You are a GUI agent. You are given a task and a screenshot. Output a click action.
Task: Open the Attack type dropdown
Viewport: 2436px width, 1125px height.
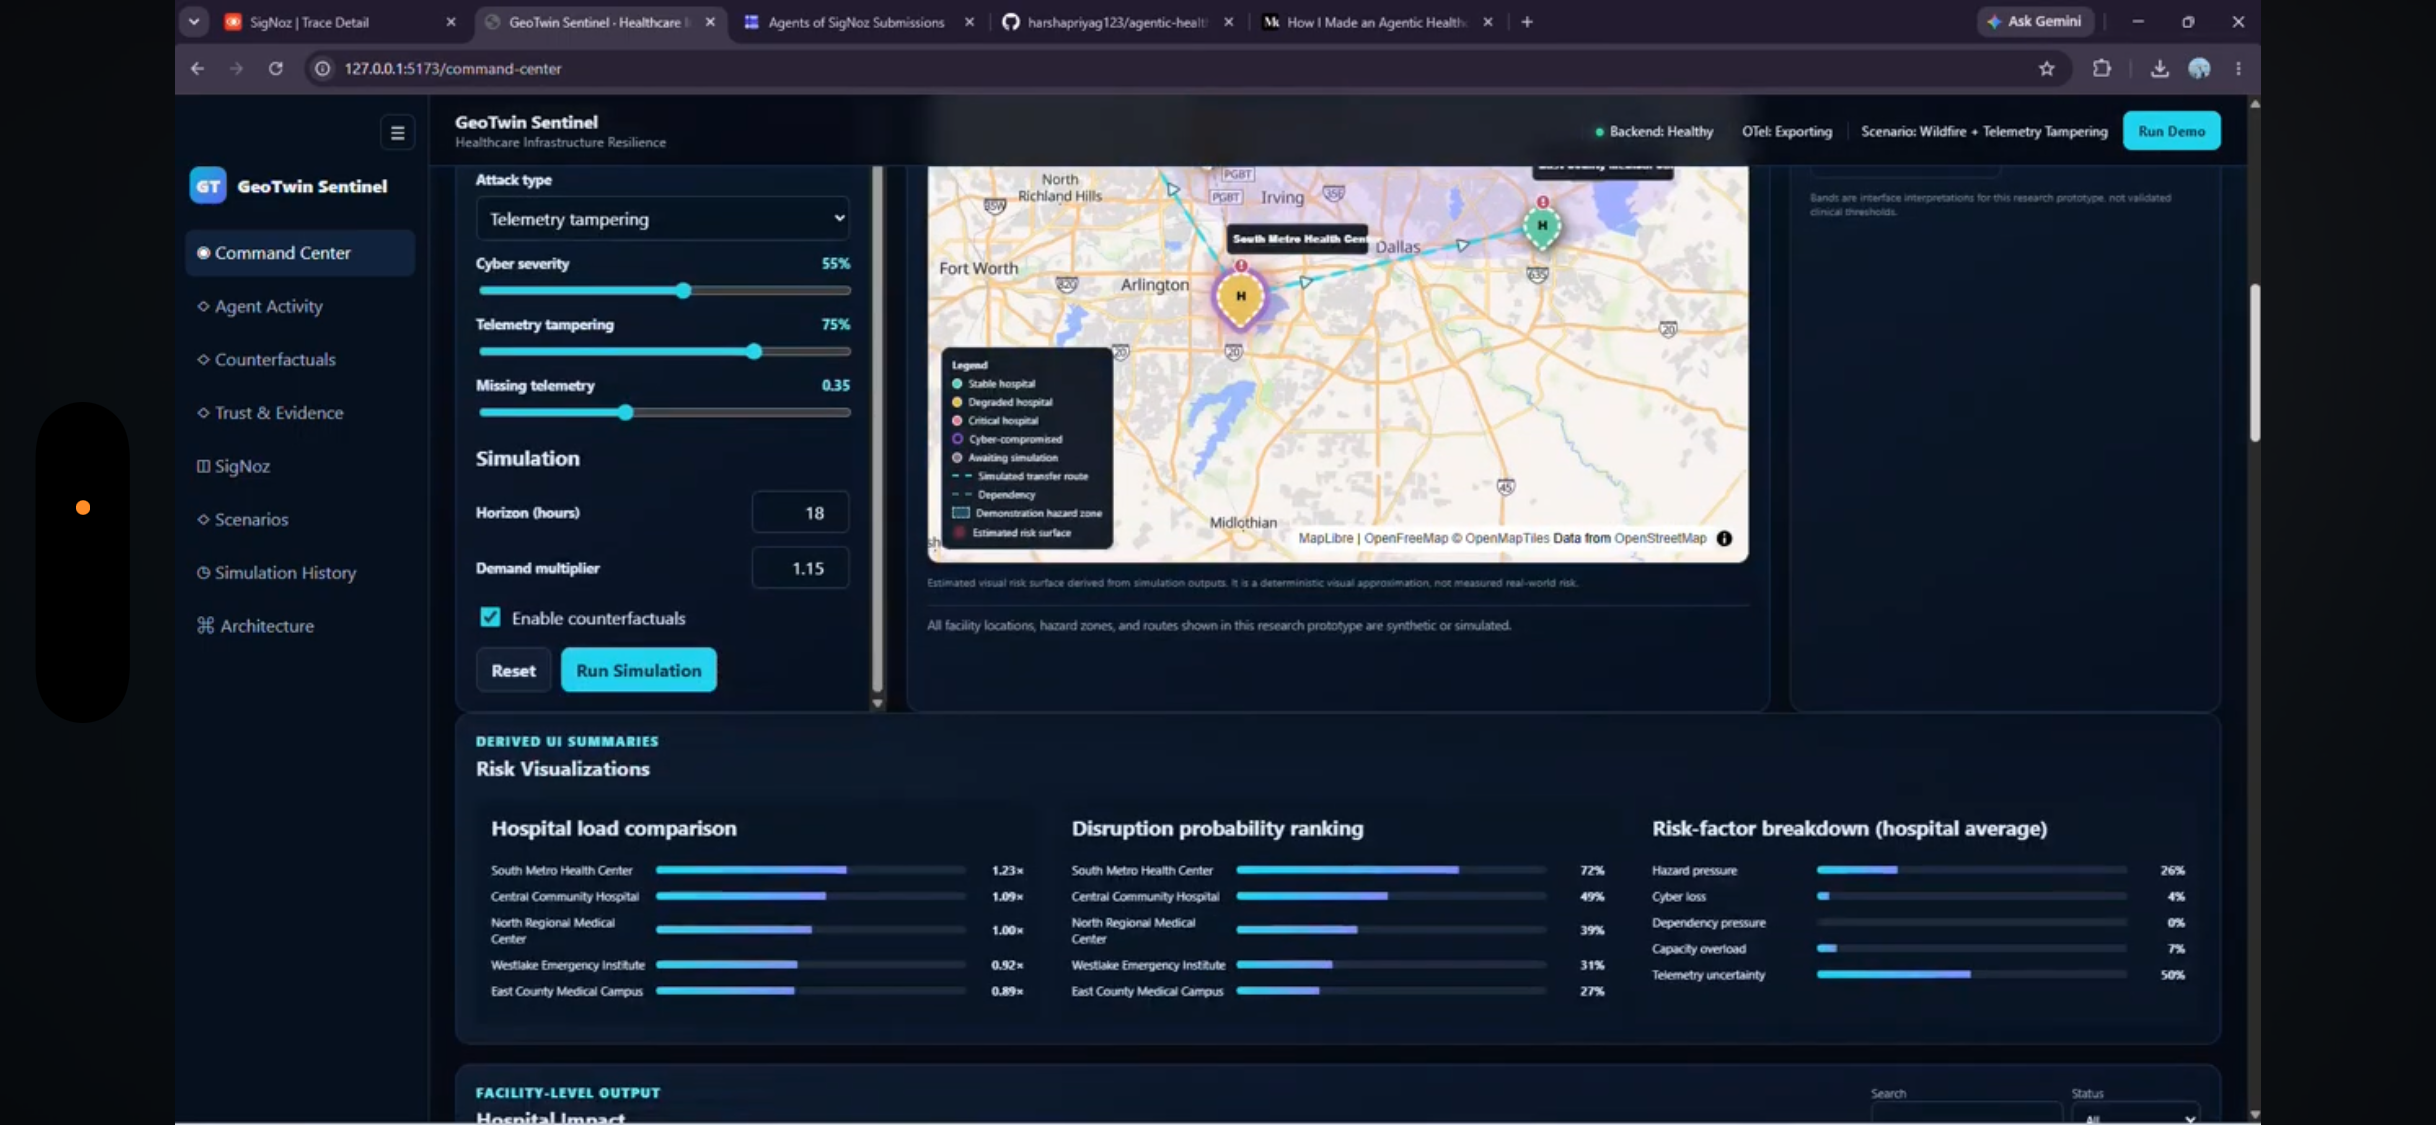point(663,218)
